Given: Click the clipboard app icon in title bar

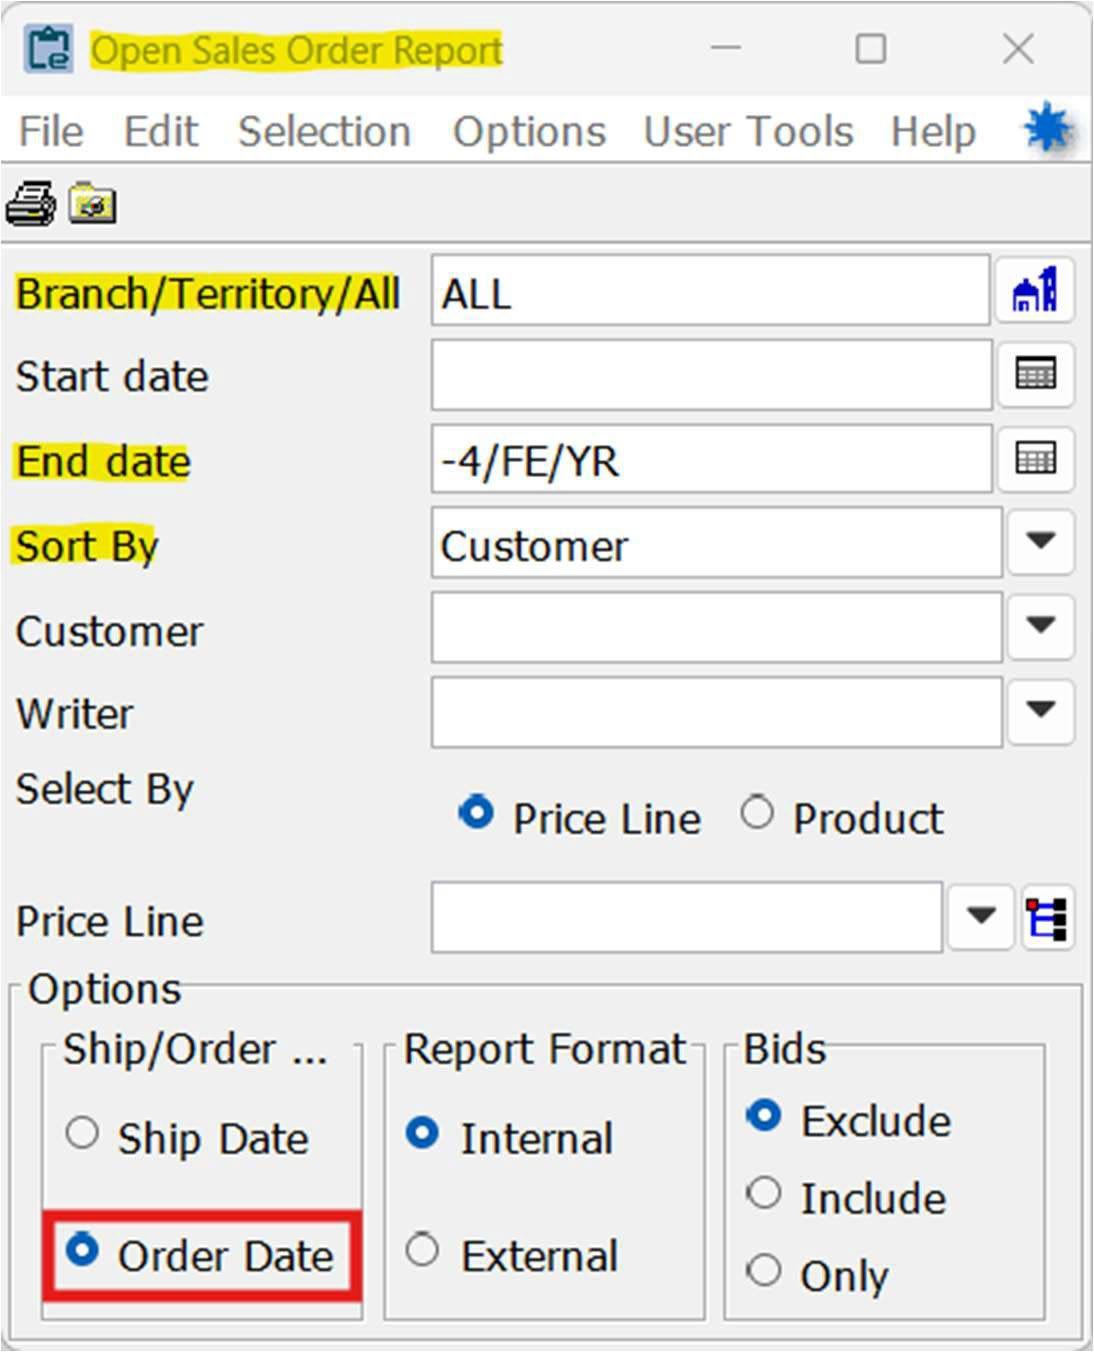Looking at the screenshot, I should pyautogui.click(x=49, y=50).
